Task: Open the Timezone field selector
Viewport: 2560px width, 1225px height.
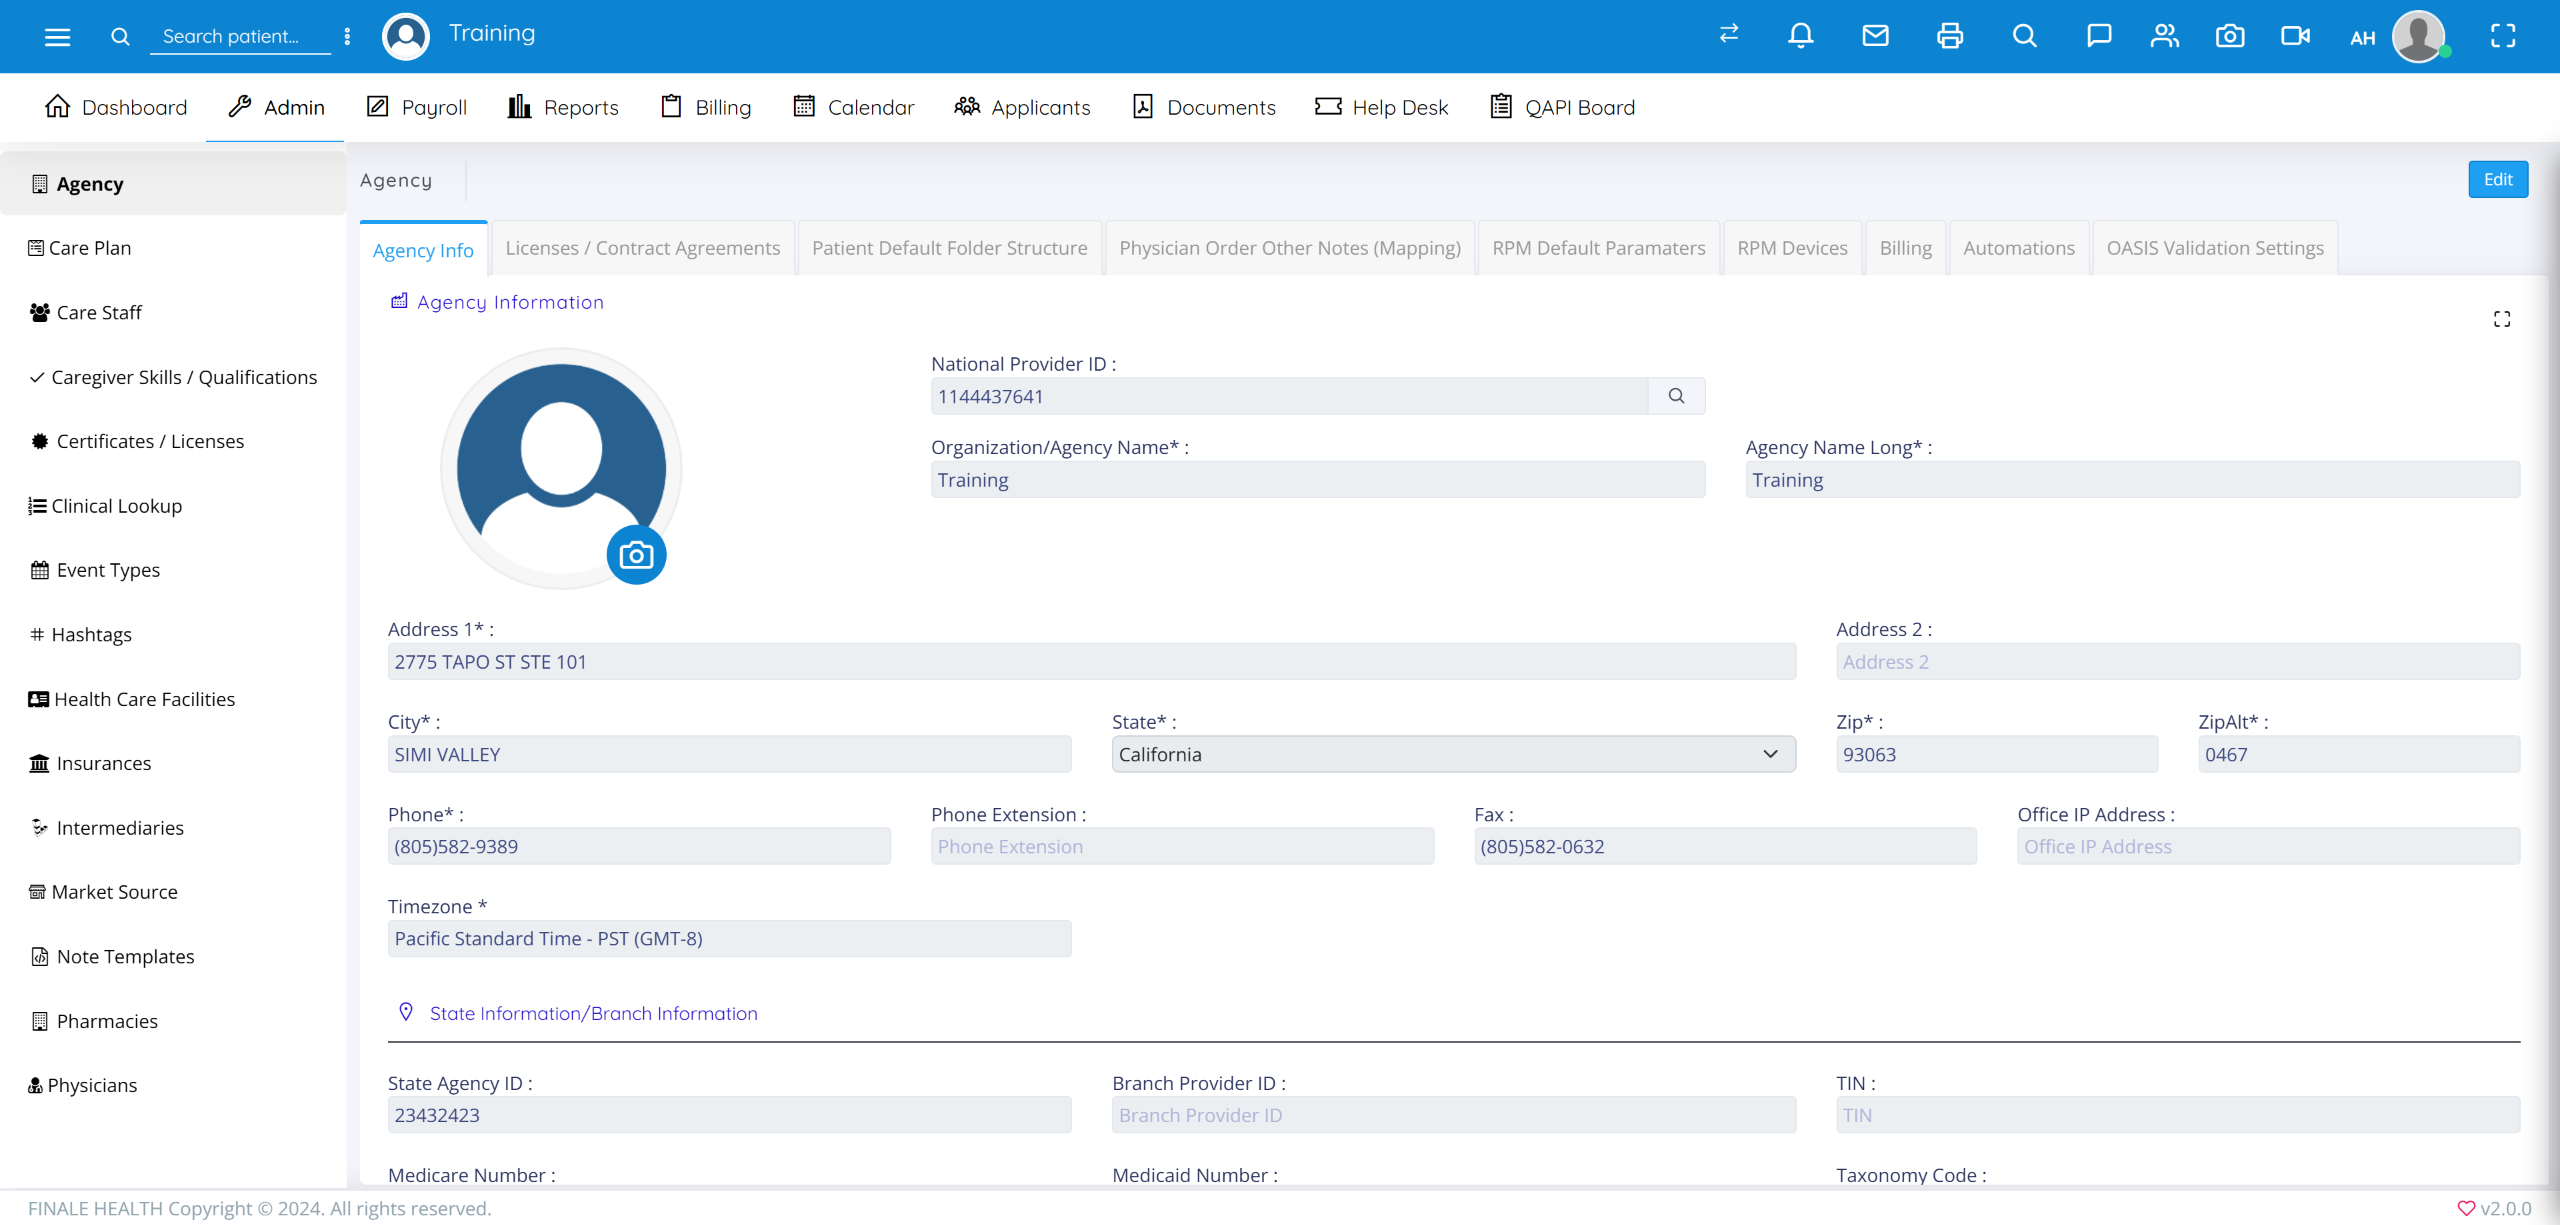Action: point(728,938)
